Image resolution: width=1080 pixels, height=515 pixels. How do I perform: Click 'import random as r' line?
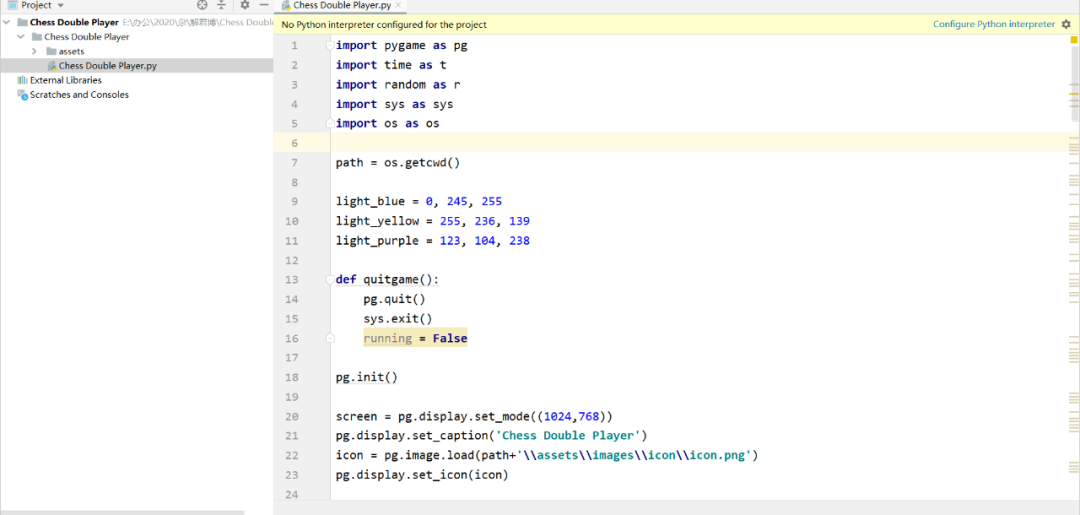[x=398, y=85]
